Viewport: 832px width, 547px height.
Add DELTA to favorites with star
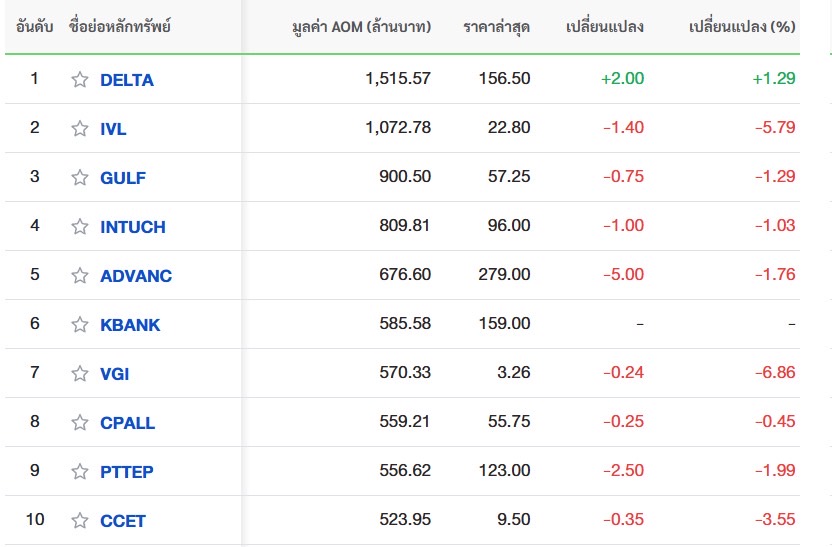click(x=80, y=80)
